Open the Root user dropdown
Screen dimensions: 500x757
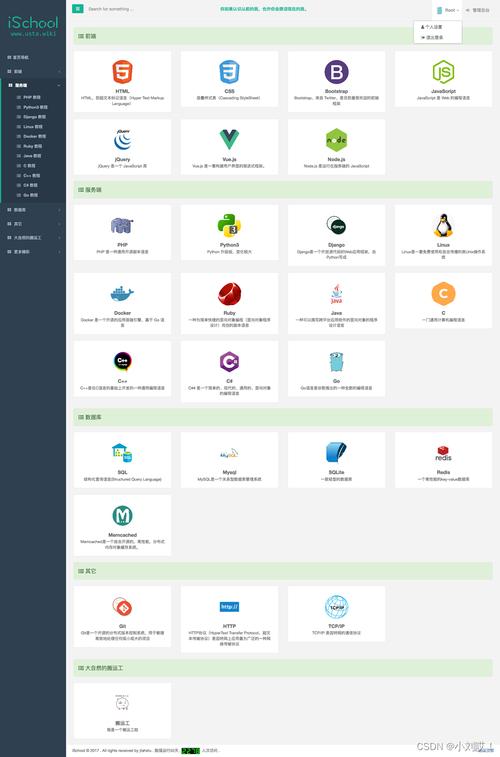(x=447, y=10)
